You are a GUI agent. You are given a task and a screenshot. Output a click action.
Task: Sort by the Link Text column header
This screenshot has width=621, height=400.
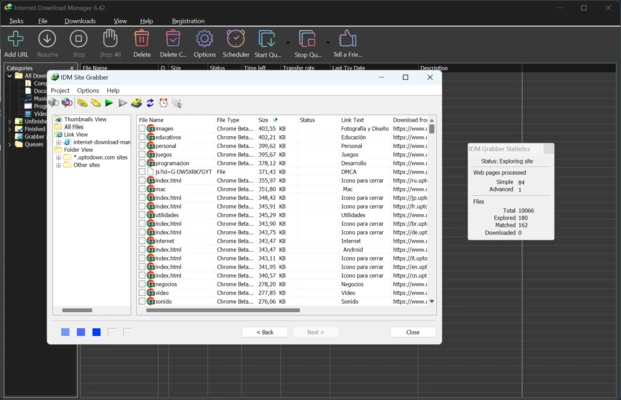364,120
